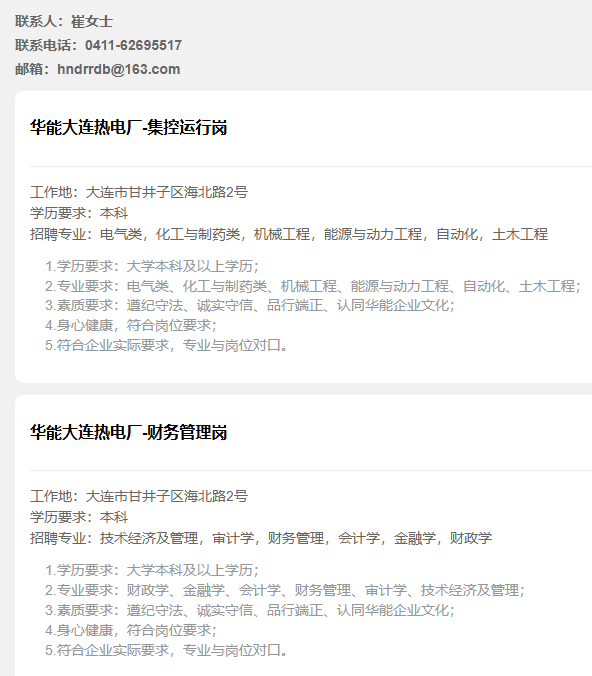The height and width of the screenshot is (676, 592).
Task: Click requirement 5 专业与岗位对口 in first card
Action: pos(166,345)
